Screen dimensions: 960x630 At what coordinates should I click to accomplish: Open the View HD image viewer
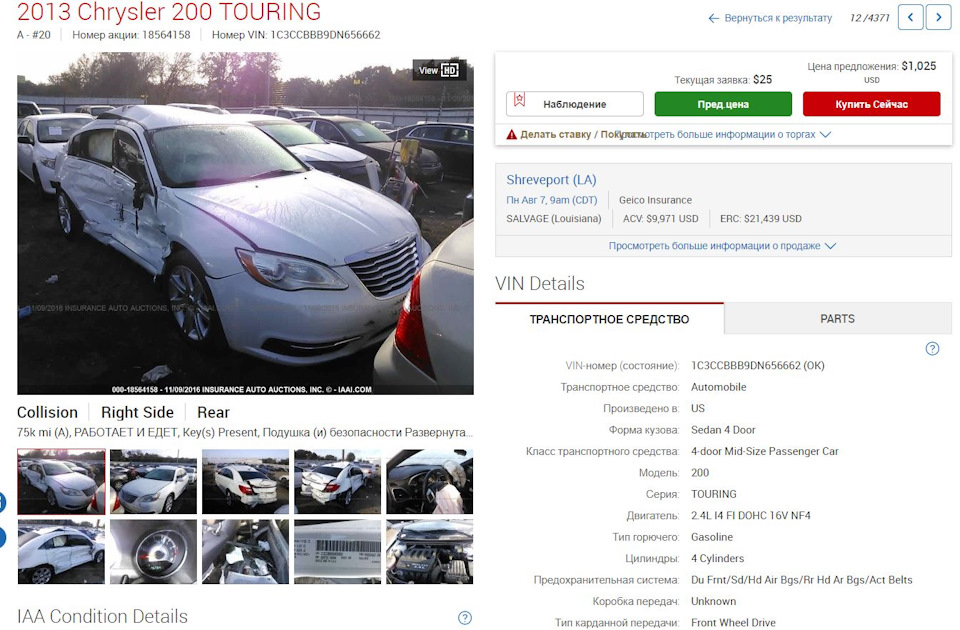point(439,70)
